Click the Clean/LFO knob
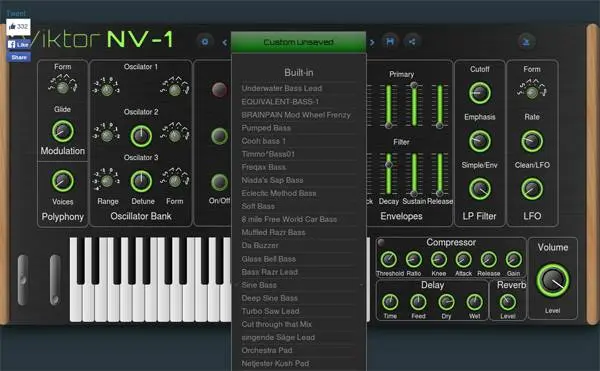This screenshot has width=600, height=371. (x=532, y=189)
